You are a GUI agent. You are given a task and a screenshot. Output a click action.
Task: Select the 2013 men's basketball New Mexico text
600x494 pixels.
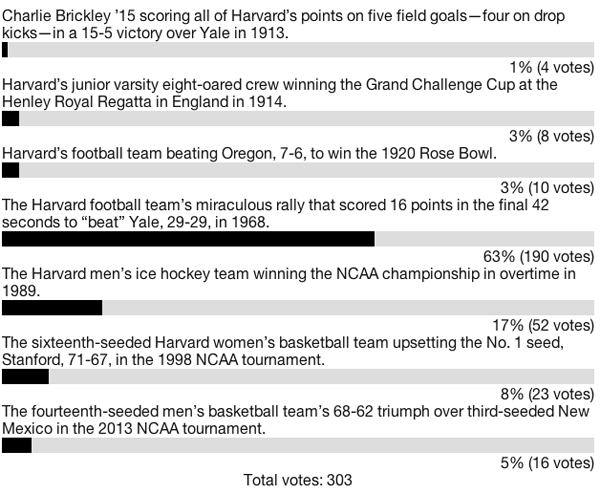(x=295, y=420)
